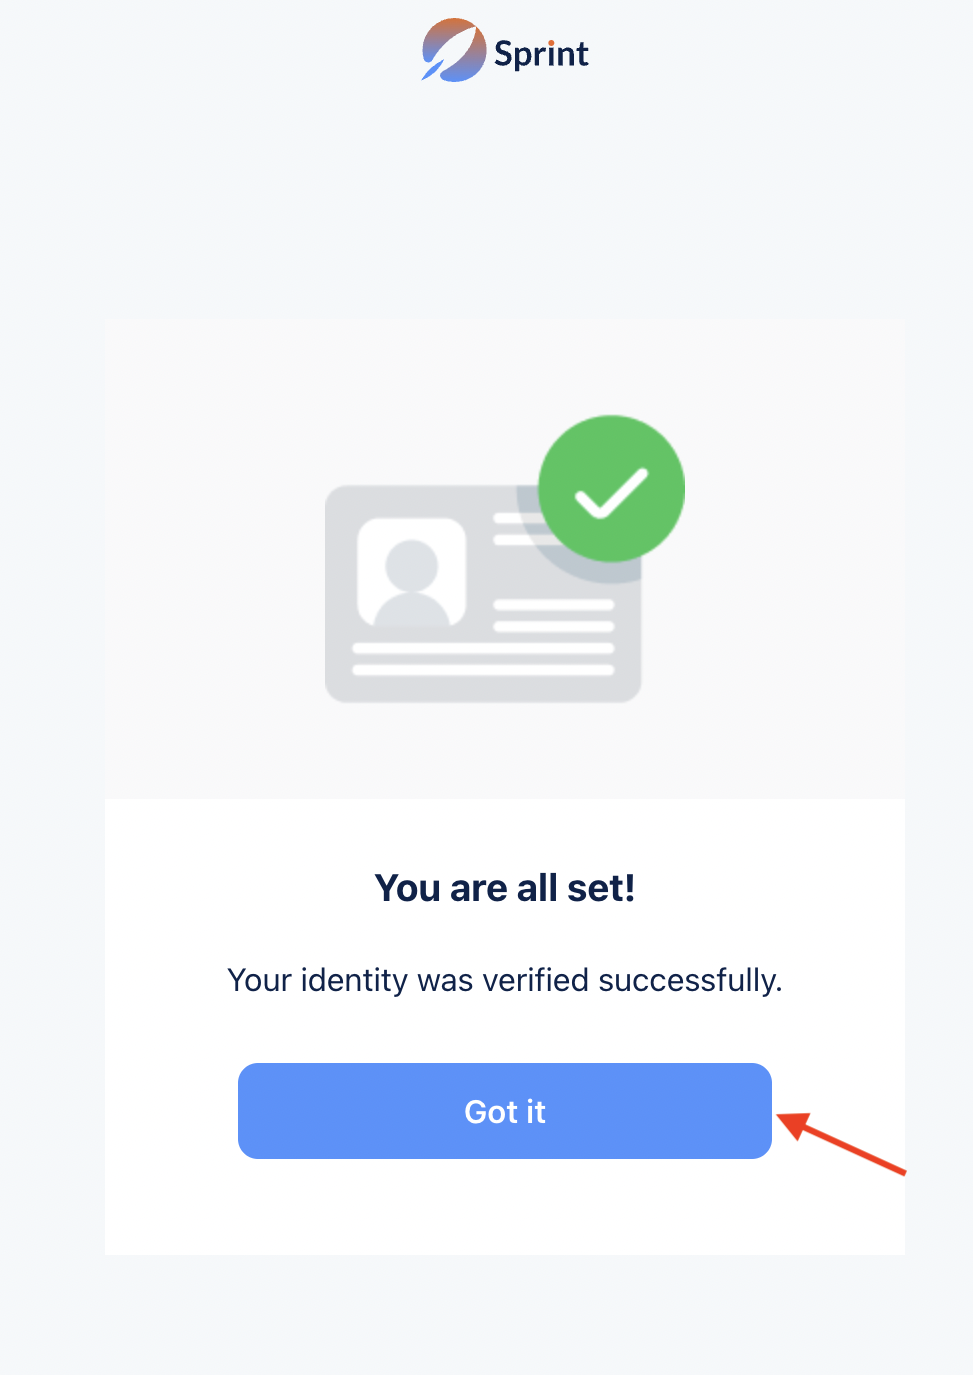Click the word "was" in the message
The image size is (973, 1375).
coord(445,980)
